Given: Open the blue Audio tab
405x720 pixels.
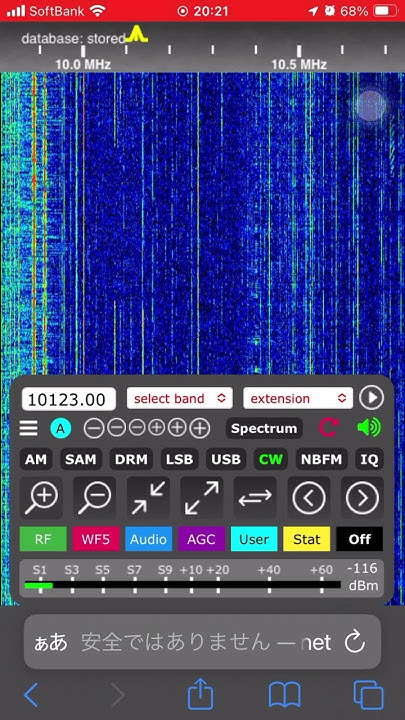Looking at the screenshot, I should (149, 539).
